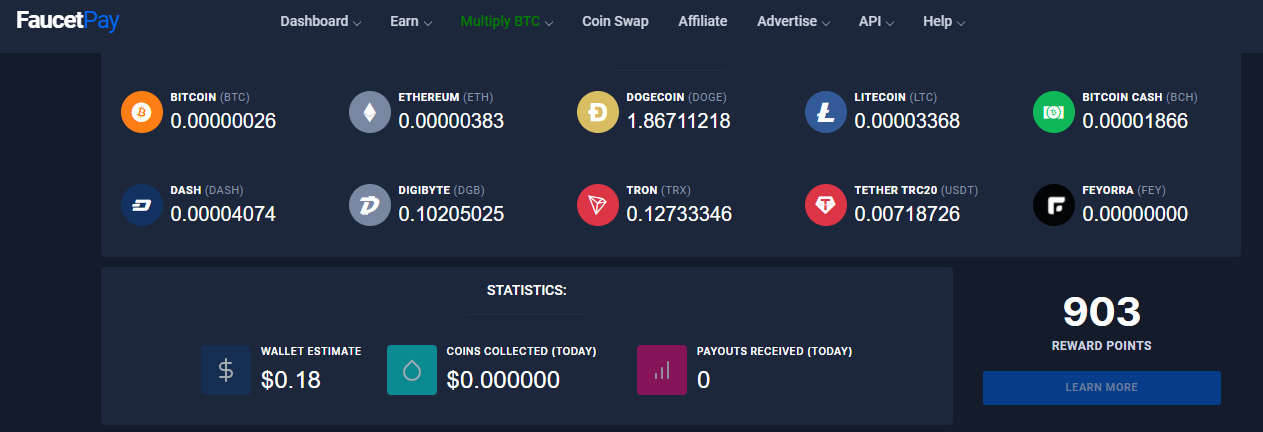Click the STATISTICS heading
Image resolution: width=1263 pixels, height=432 pixels.
527,291
